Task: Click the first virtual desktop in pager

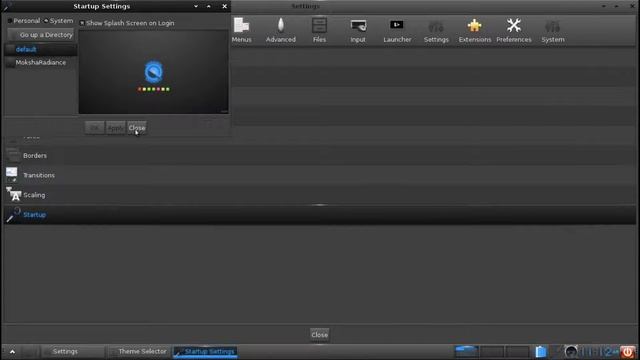Action: coord(467,351)
